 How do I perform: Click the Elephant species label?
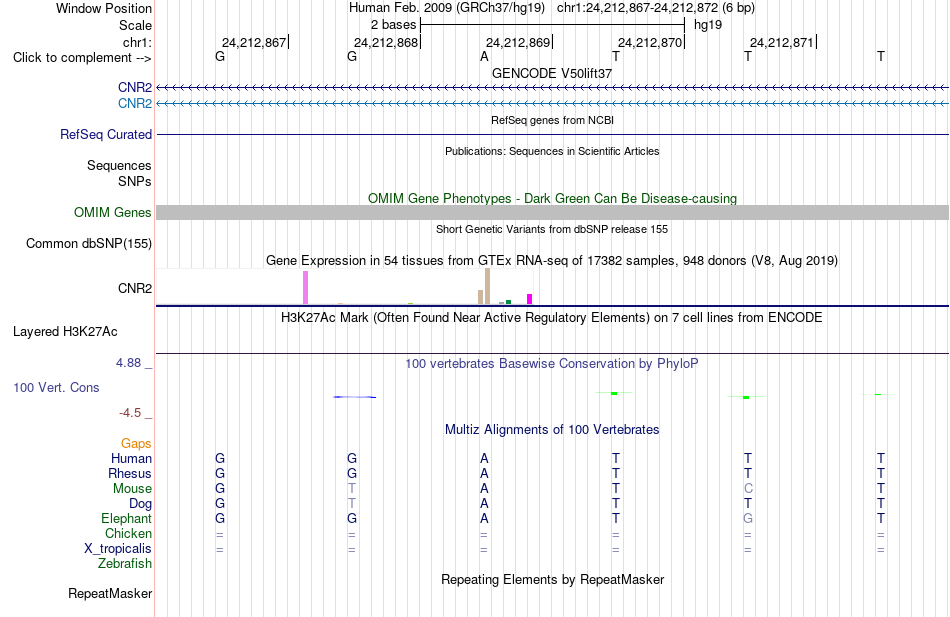pyautogui.click(x=127, y=519)
